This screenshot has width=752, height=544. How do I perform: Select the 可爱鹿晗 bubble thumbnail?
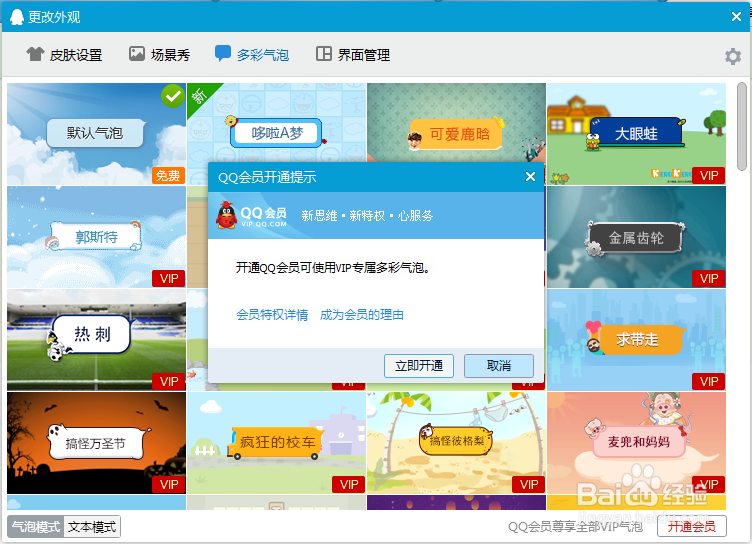click(456, 123)
